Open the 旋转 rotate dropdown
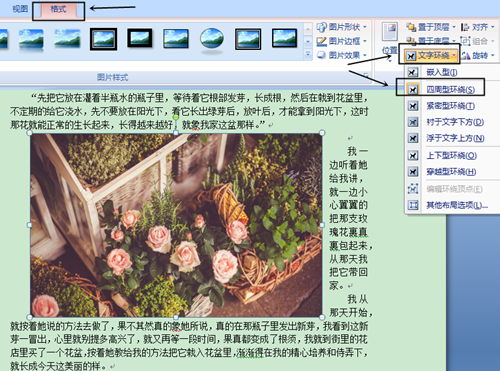 pyautogui.click(x=478, y=55)
